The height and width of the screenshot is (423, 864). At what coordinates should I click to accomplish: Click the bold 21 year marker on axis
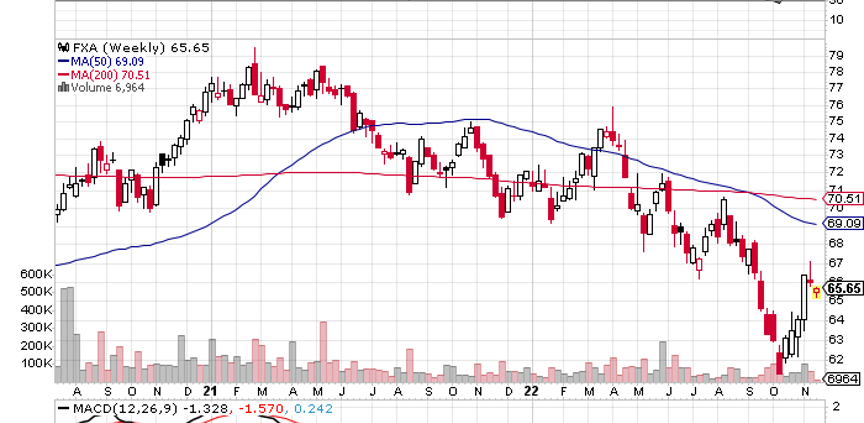coord(210,390)
